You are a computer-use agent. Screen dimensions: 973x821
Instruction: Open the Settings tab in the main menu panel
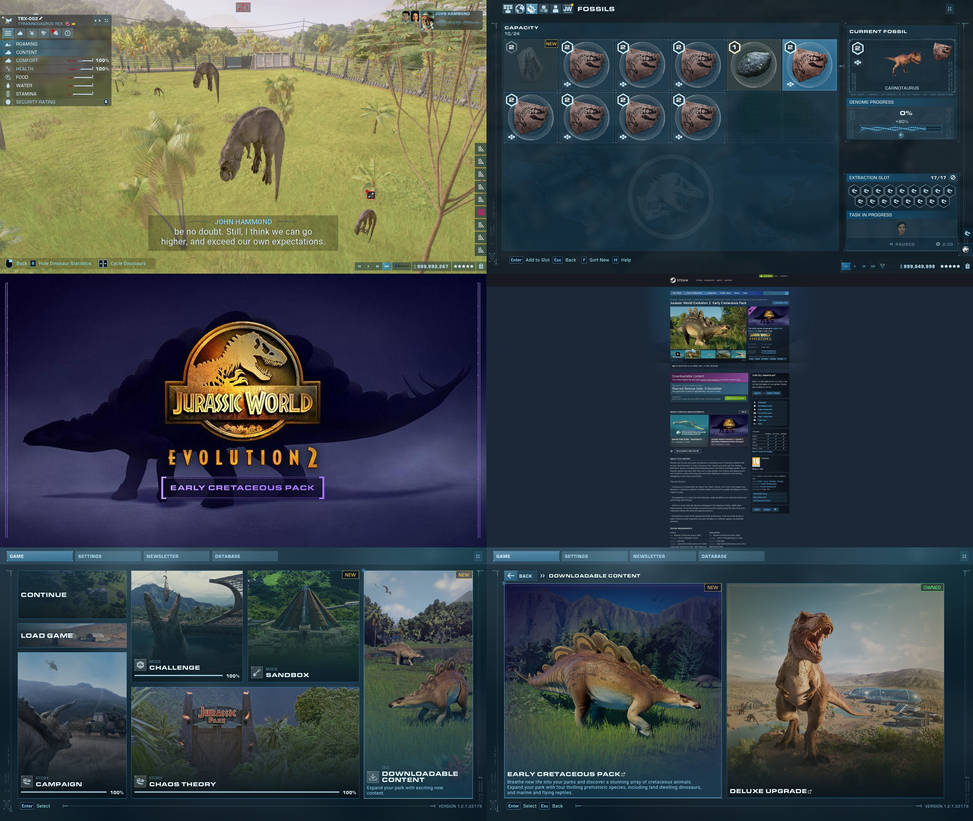coord(107,556)
